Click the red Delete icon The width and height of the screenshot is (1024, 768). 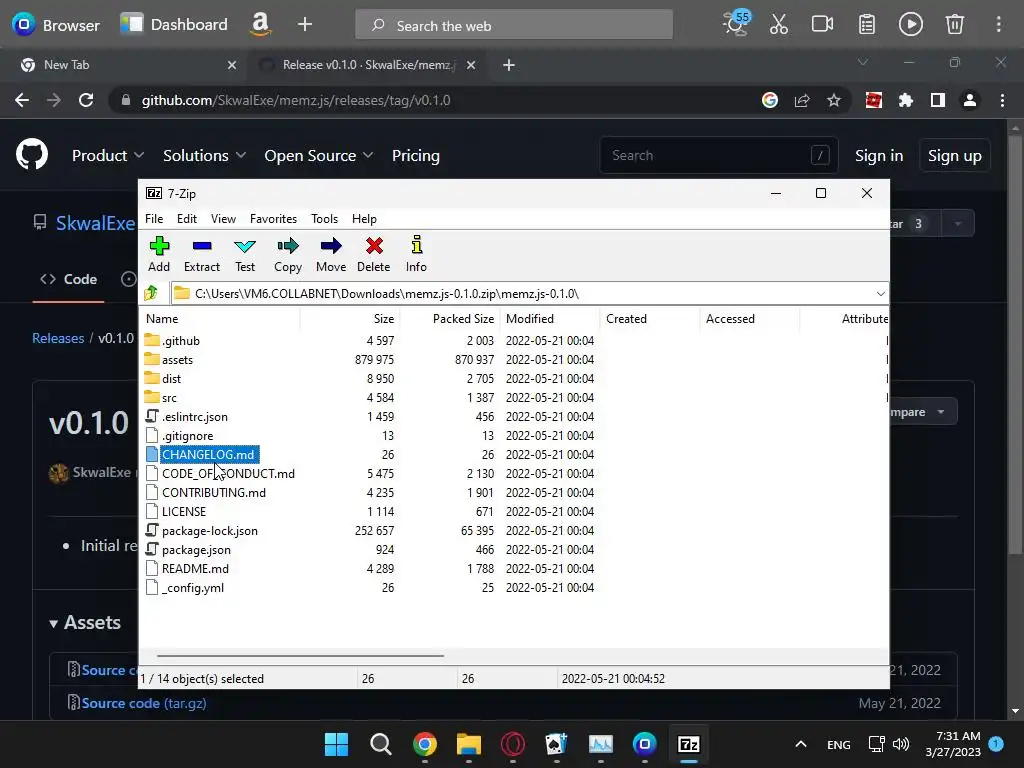374,254
